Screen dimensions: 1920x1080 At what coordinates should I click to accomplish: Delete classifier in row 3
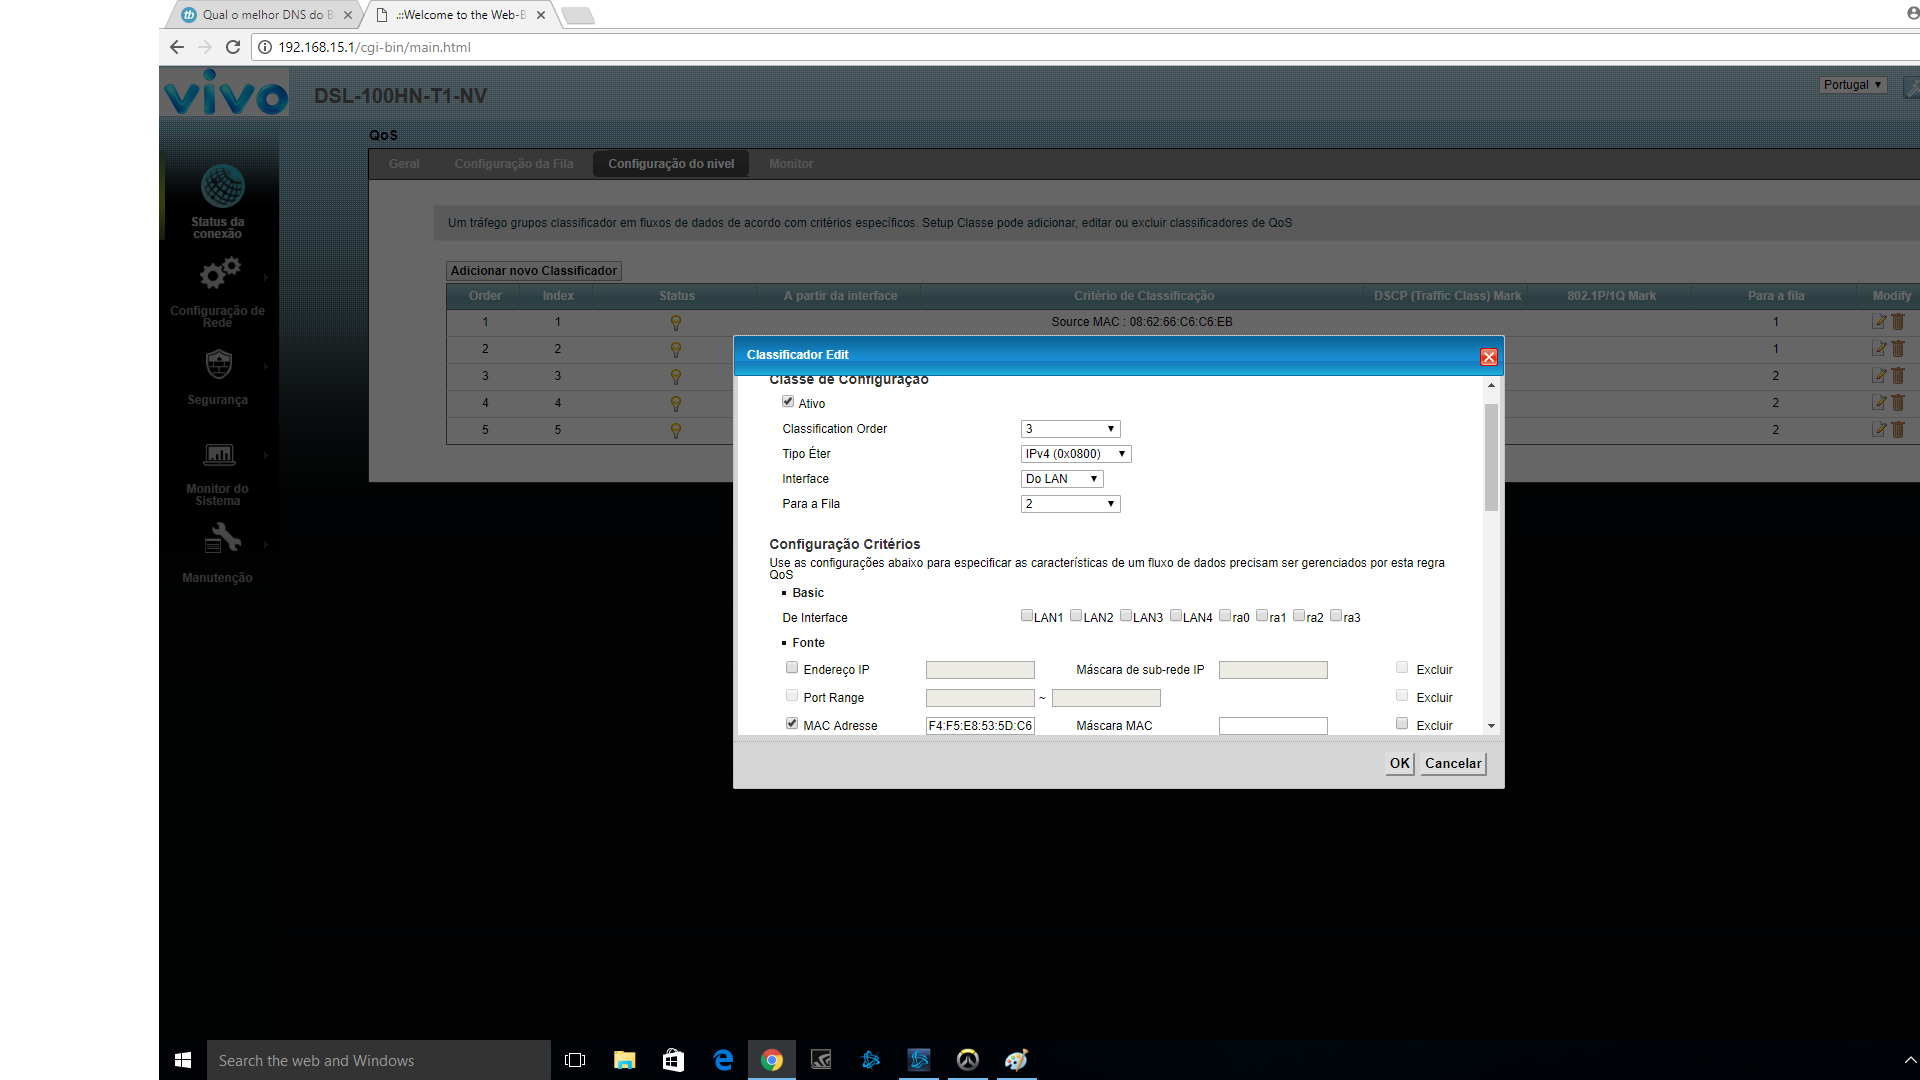tap(1898, 376)
